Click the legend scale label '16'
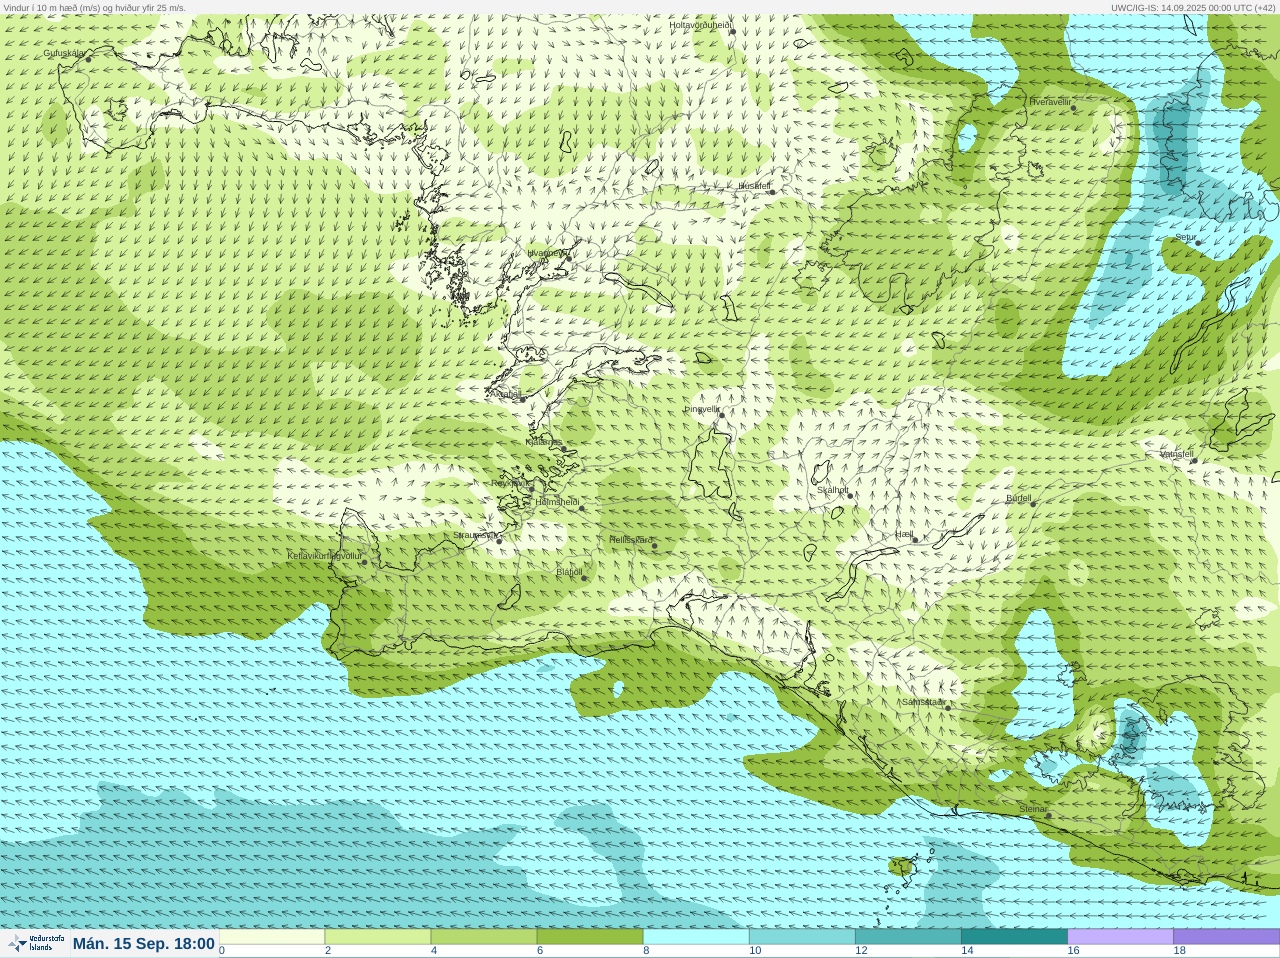The width and height of the screenshot is (1280, 958). click(1073, 951)
